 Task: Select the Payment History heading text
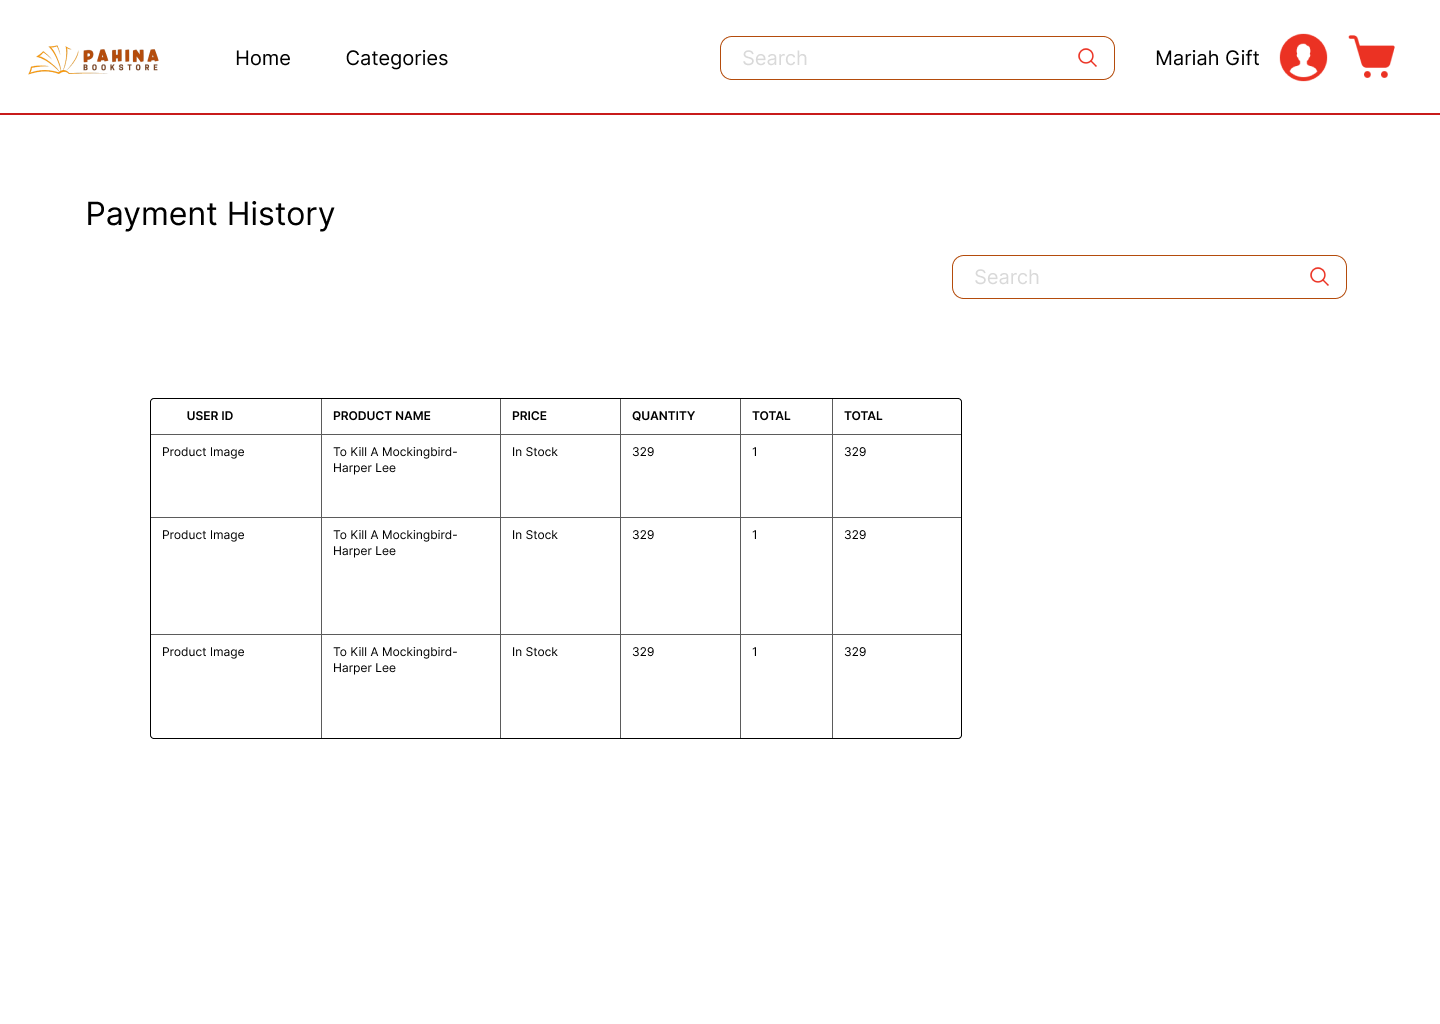tap(210, 214)
